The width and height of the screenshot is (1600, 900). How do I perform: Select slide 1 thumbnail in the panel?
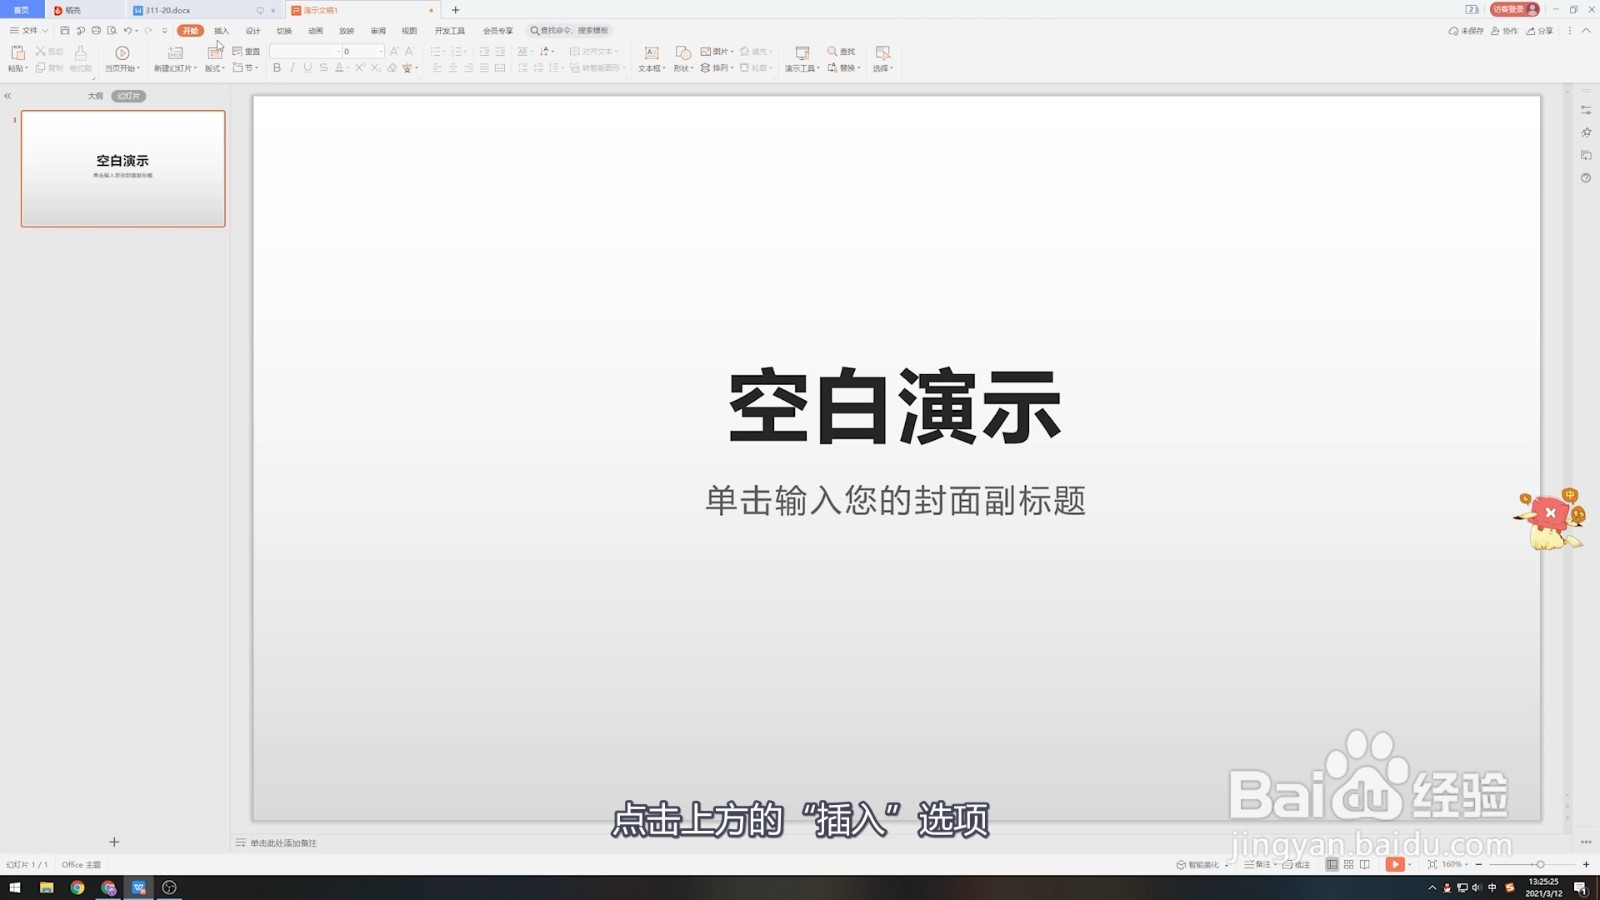(x=122, y=168)
